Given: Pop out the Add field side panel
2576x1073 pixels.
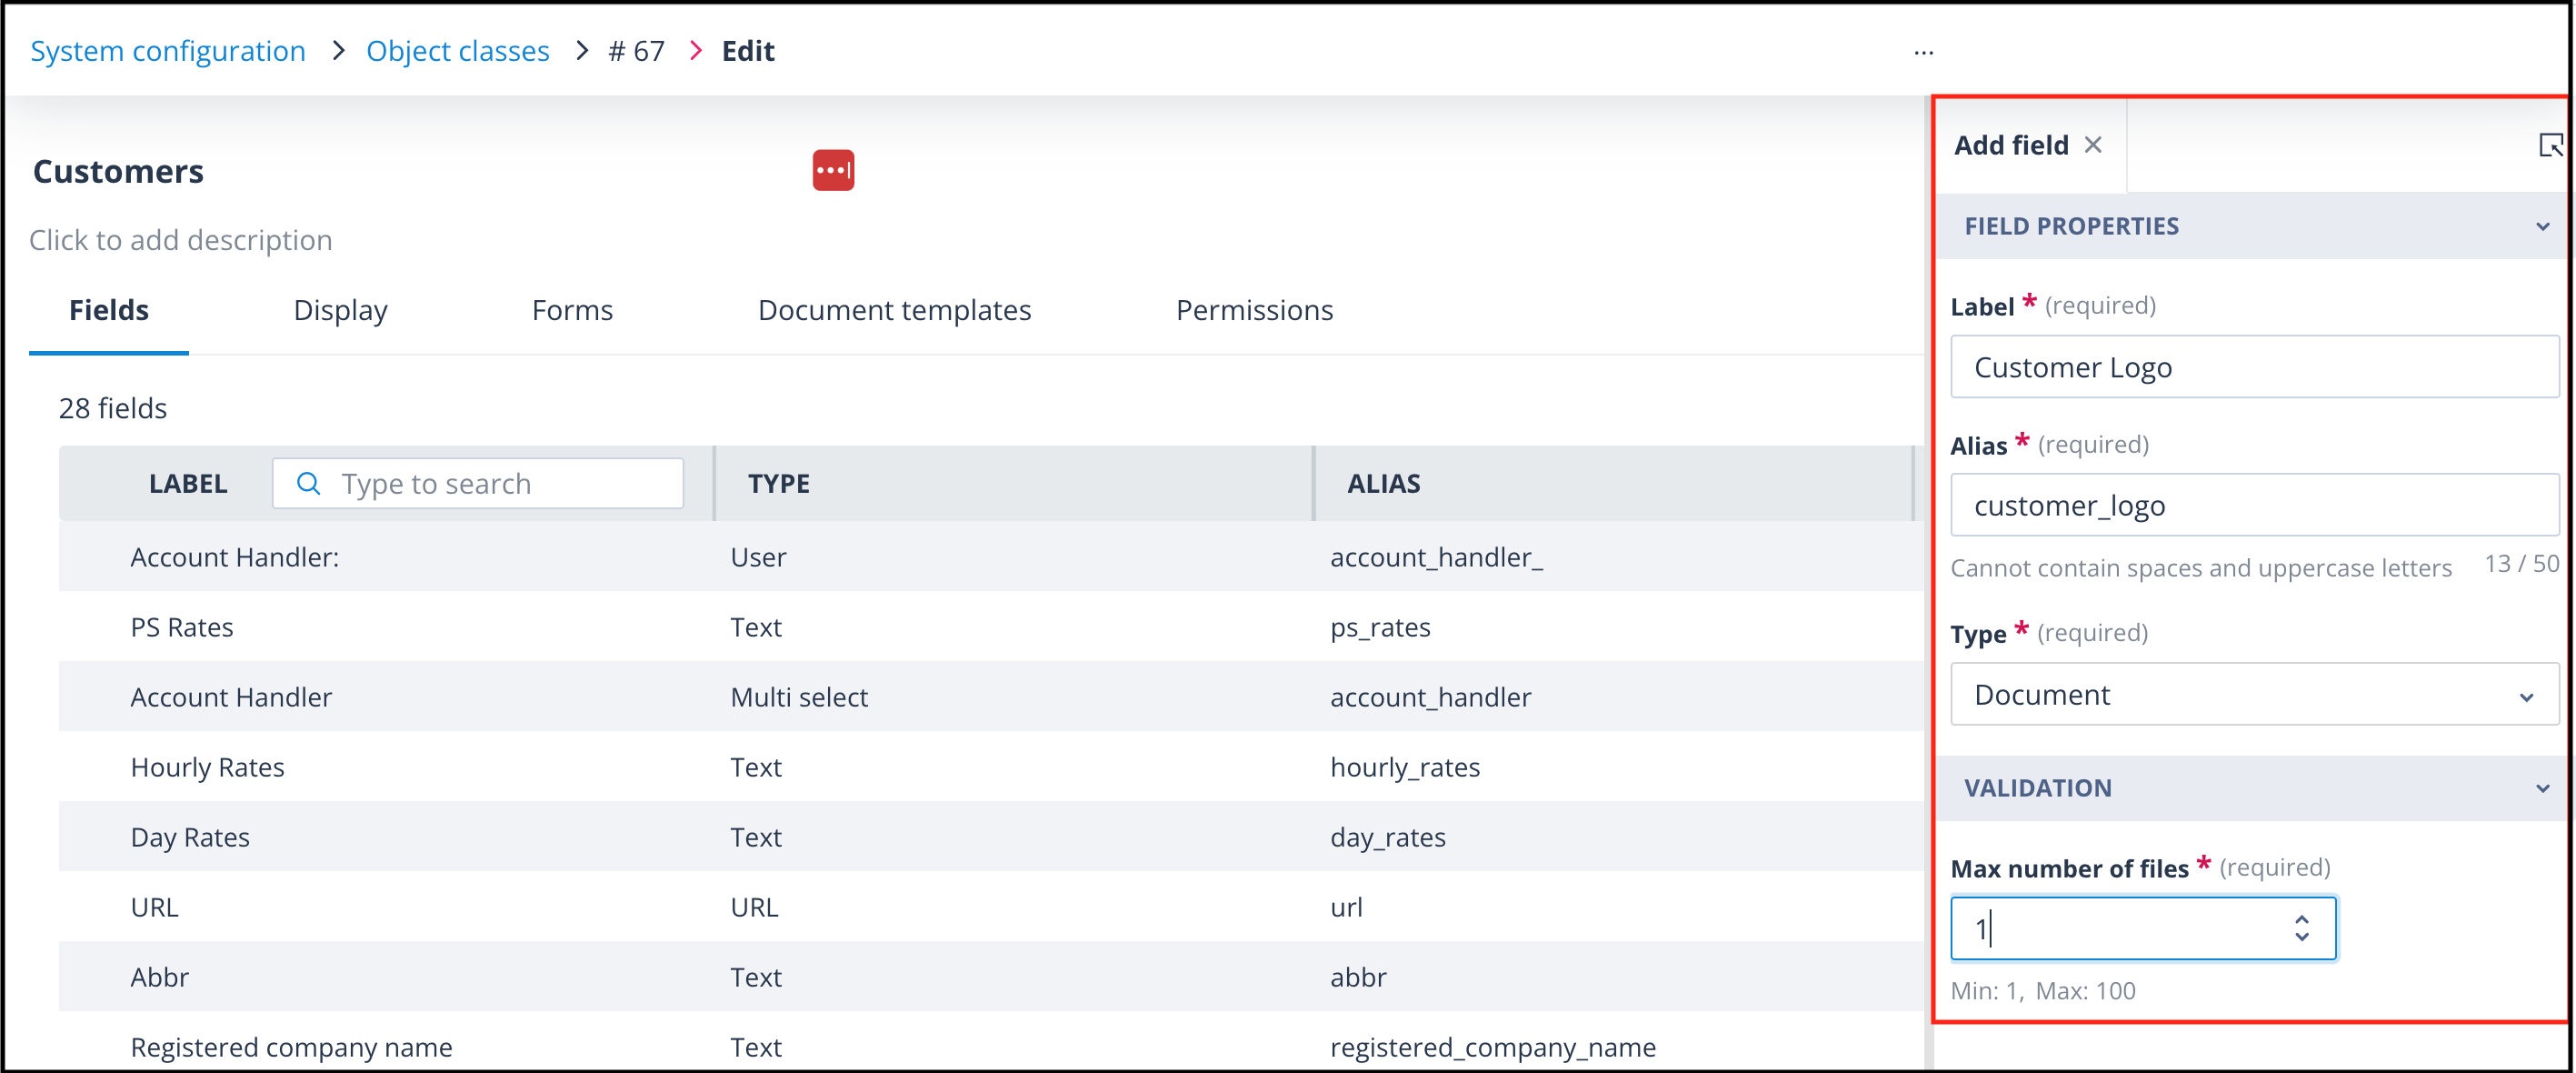Looking at the screenshot, I should [2550, 145].
